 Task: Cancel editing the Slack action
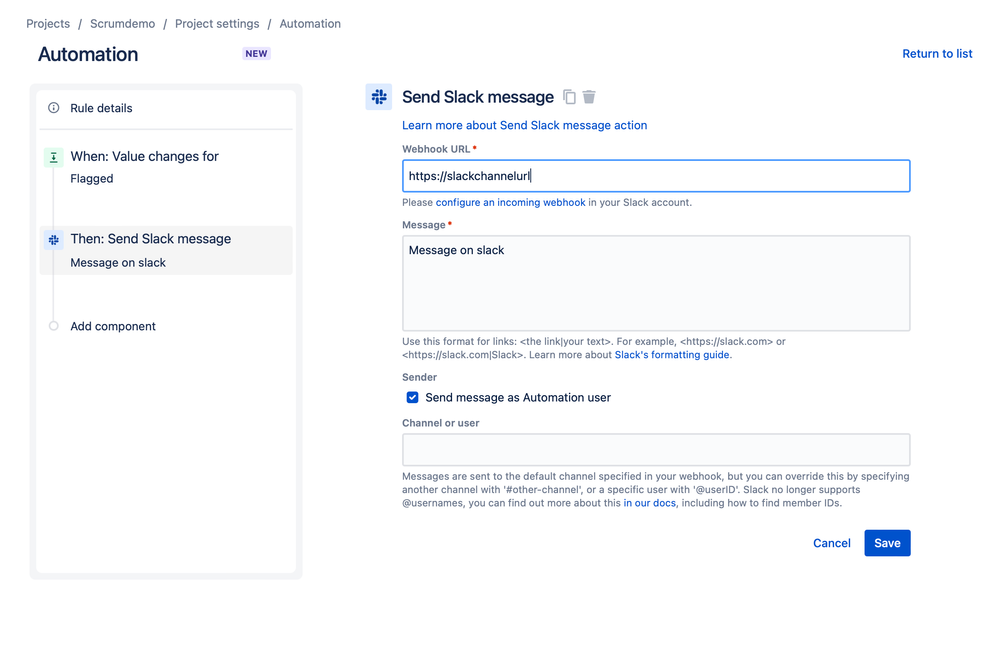point(831,543)
